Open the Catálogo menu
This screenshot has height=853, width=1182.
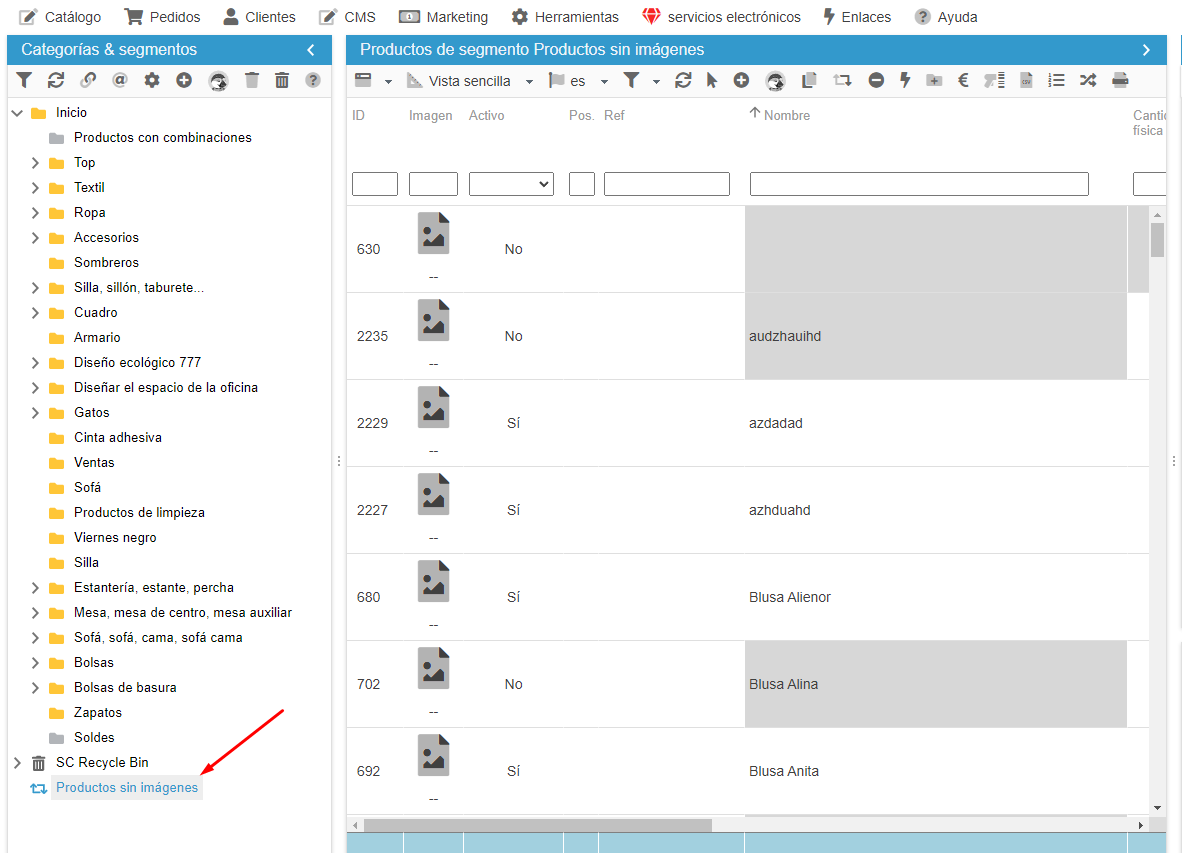[60, 17]
